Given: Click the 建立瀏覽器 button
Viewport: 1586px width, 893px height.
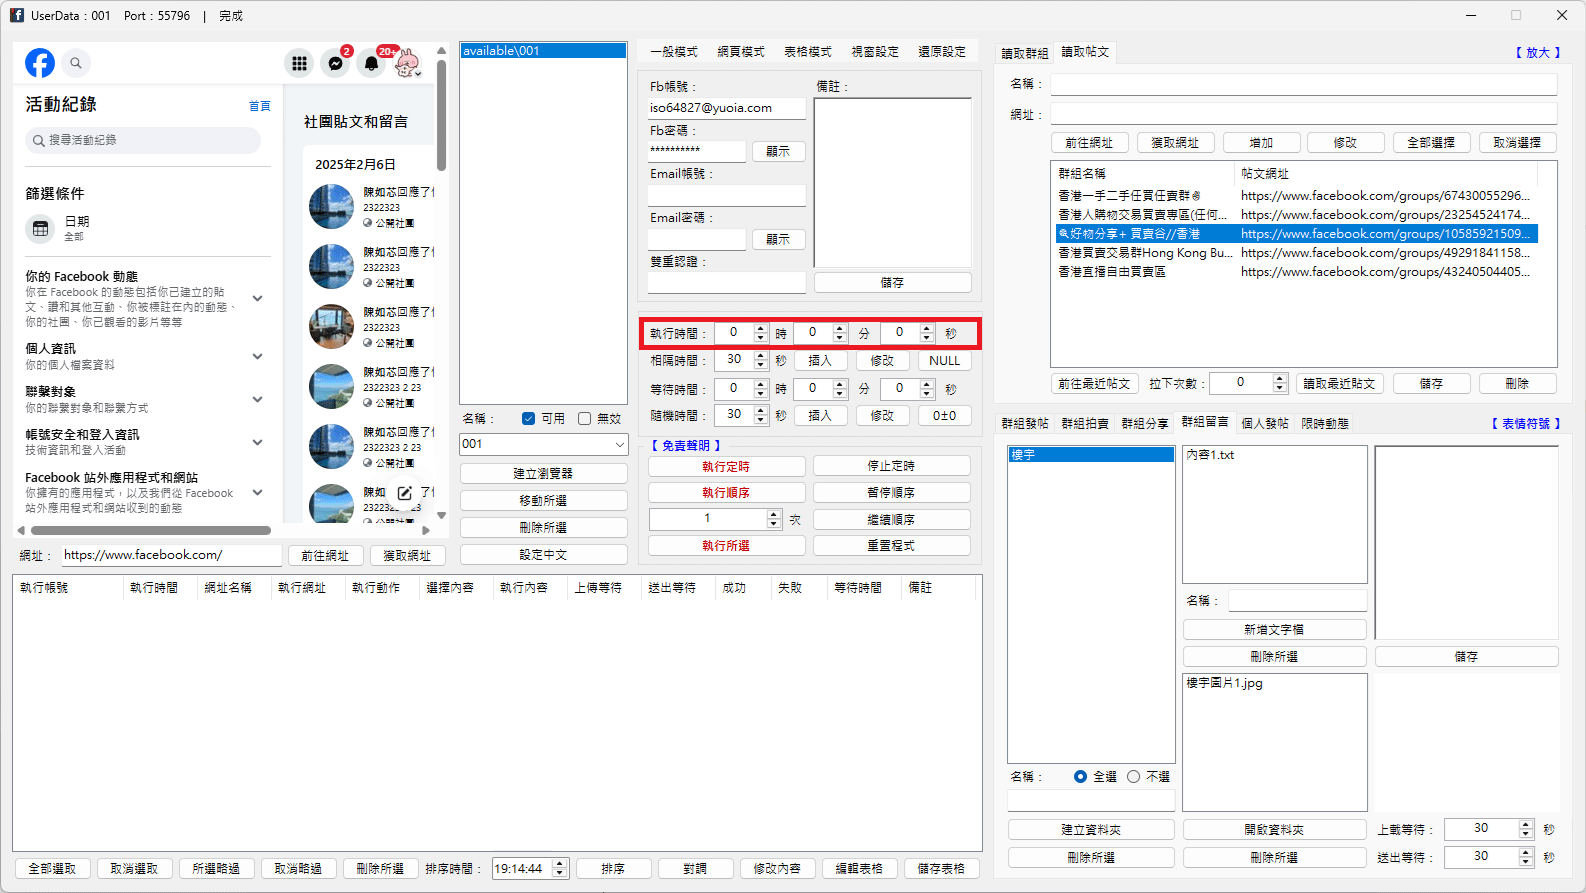Looking at the screenshot, I should pos(543,474).
